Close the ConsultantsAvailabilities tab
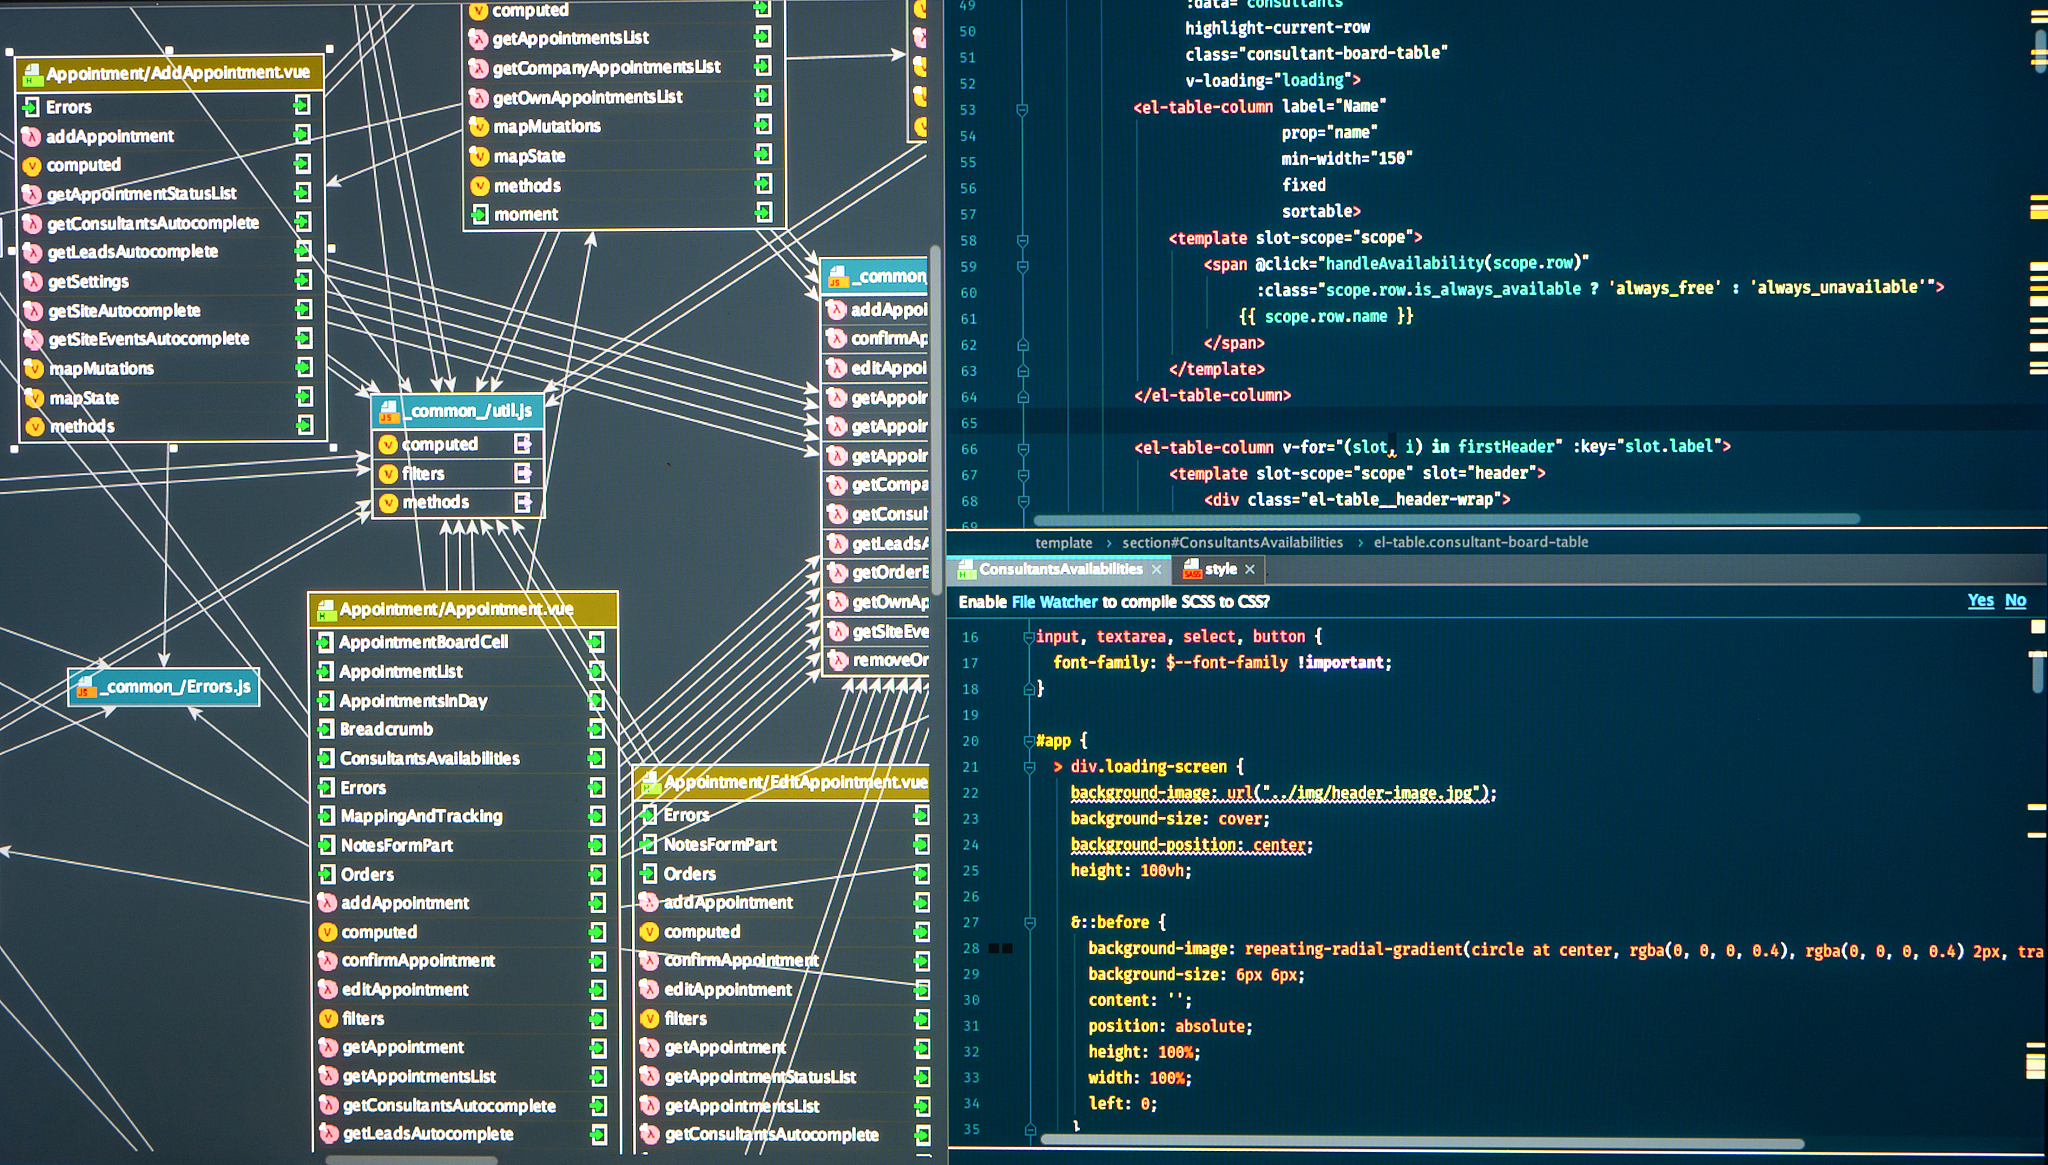 coord(1156,569)
